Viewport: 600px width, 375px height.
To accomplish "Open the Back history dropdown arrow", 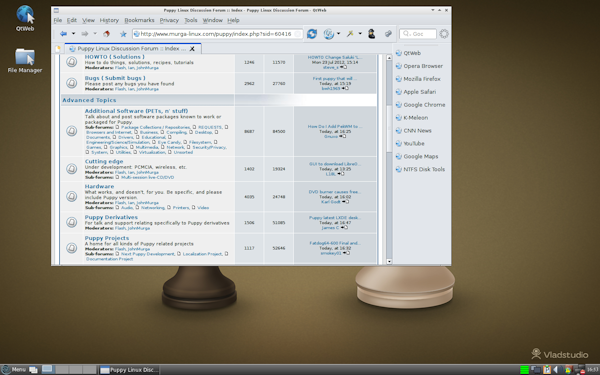I will pyautogui.click(x=73, y=34).
